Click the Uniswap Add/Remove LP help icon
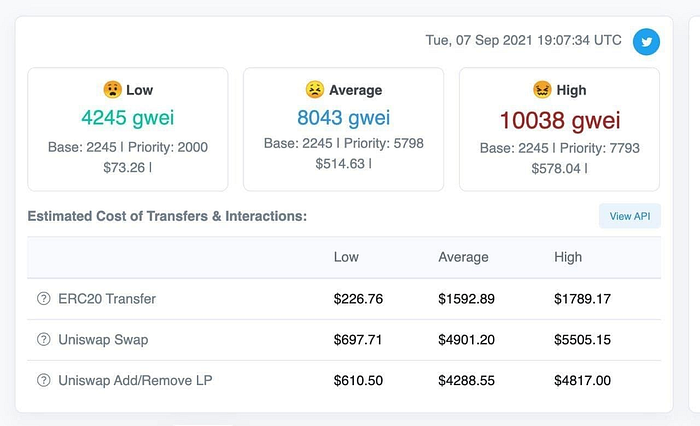 tap(43, 380)
